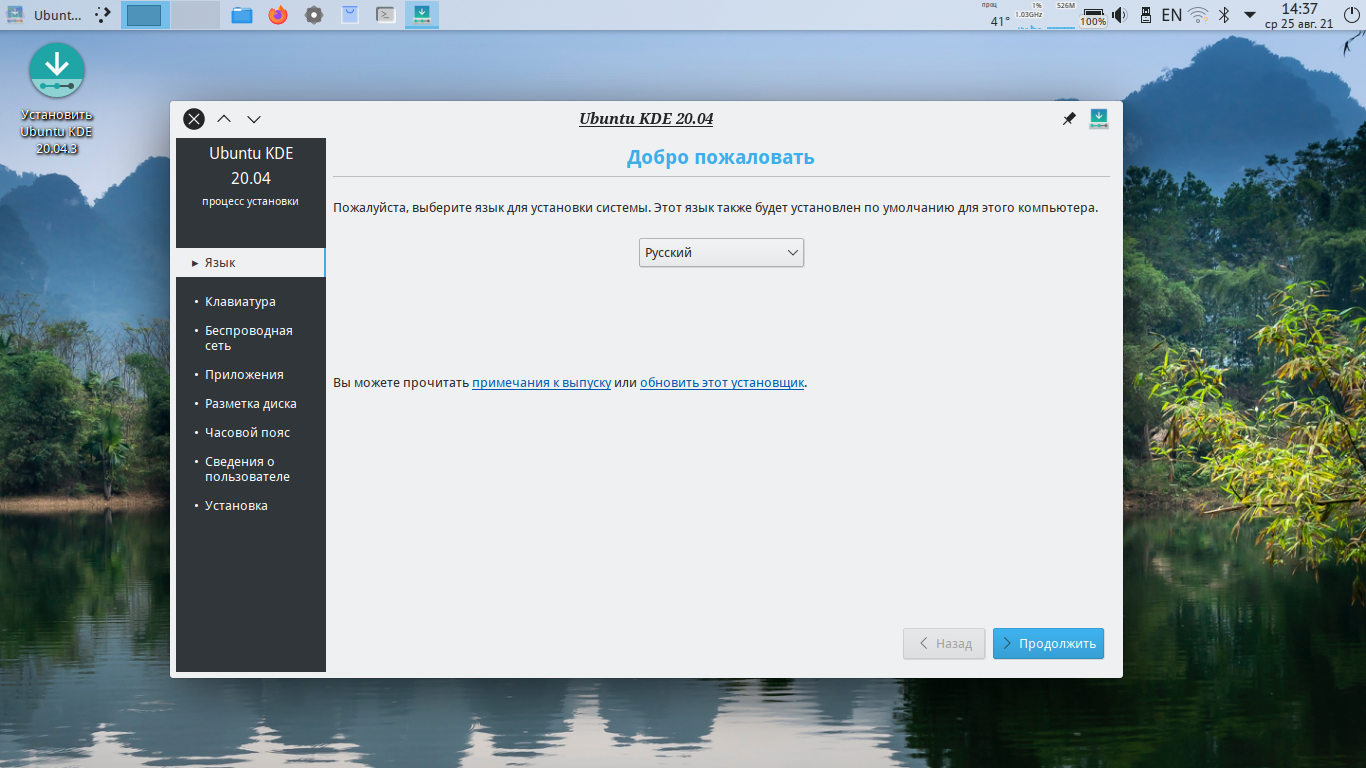Viewport: 1366px width, 768px height.
Task: Click the keep-above up arrow in the title bar
Action: 224,119
